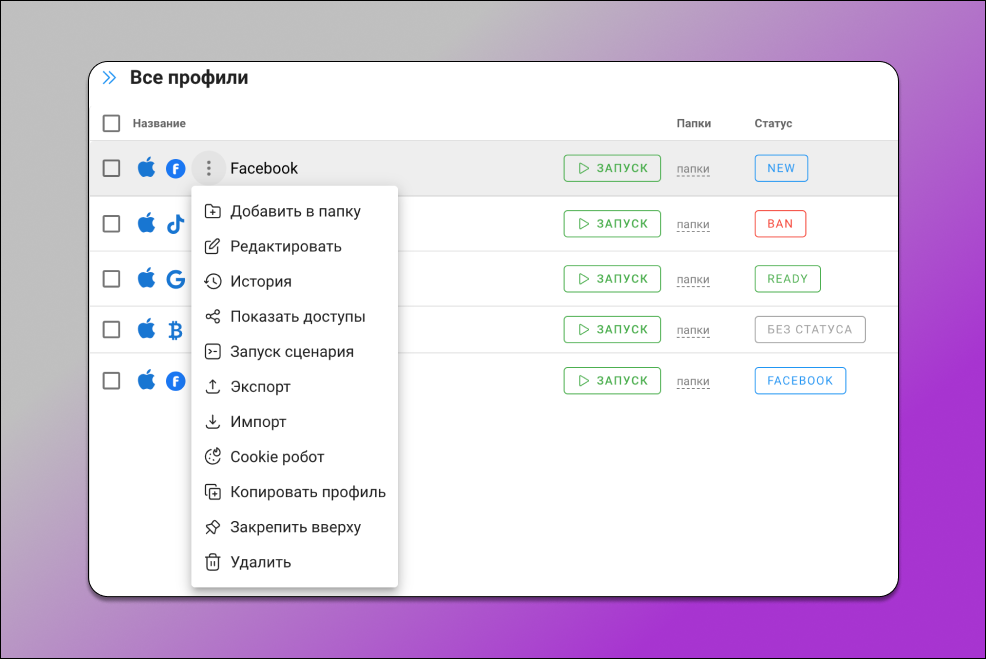Click the clock icon beside История
This screenshot has width=986, height=659.
[211, 281]
